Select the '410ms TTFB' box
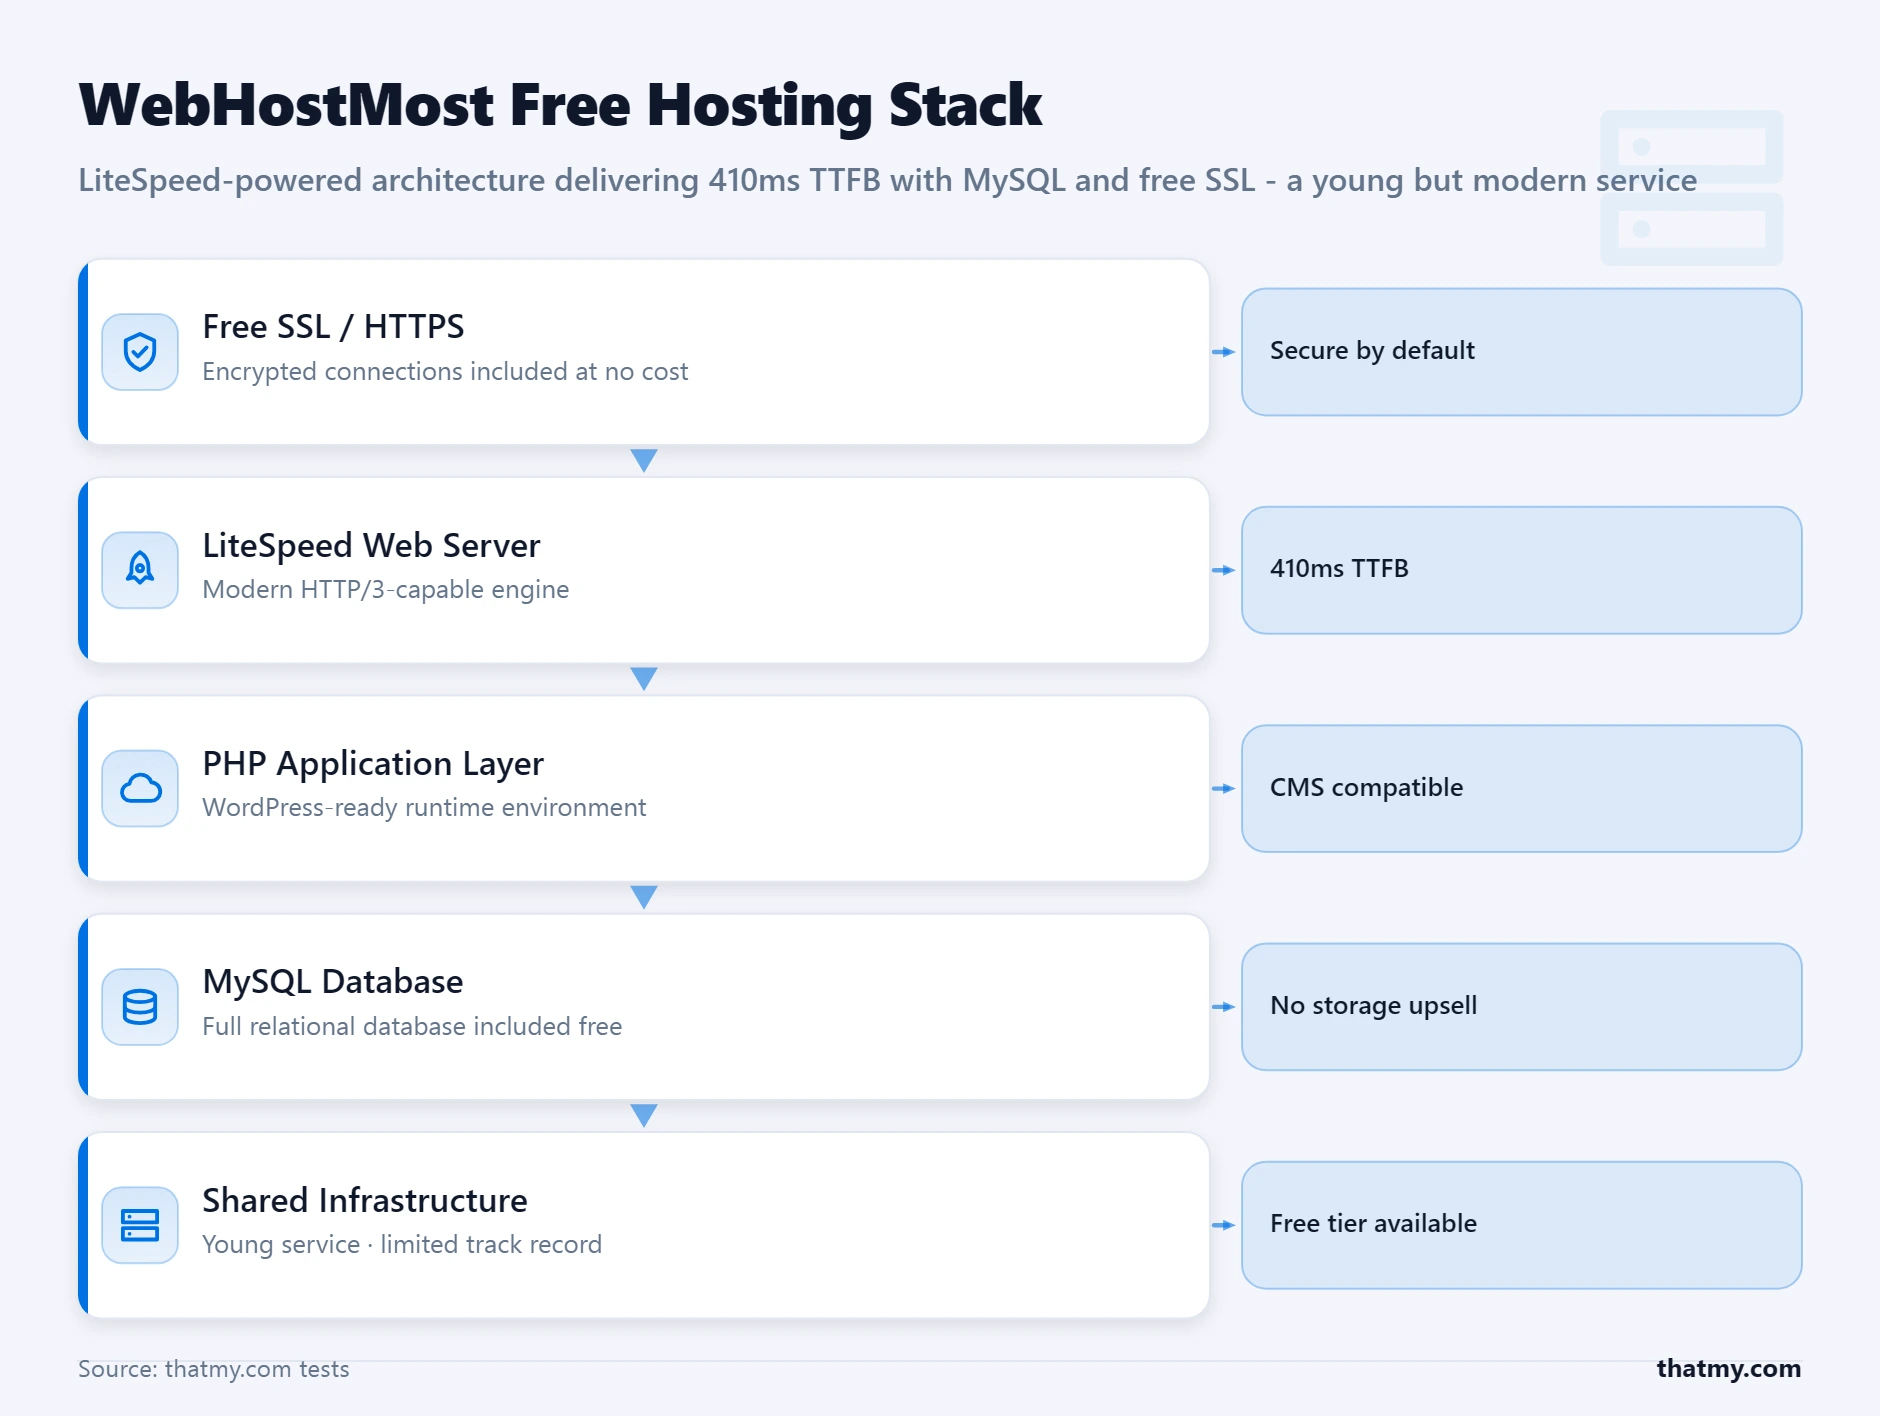The height and width of the screenshot is (1416, 1880). [1521, 570]
